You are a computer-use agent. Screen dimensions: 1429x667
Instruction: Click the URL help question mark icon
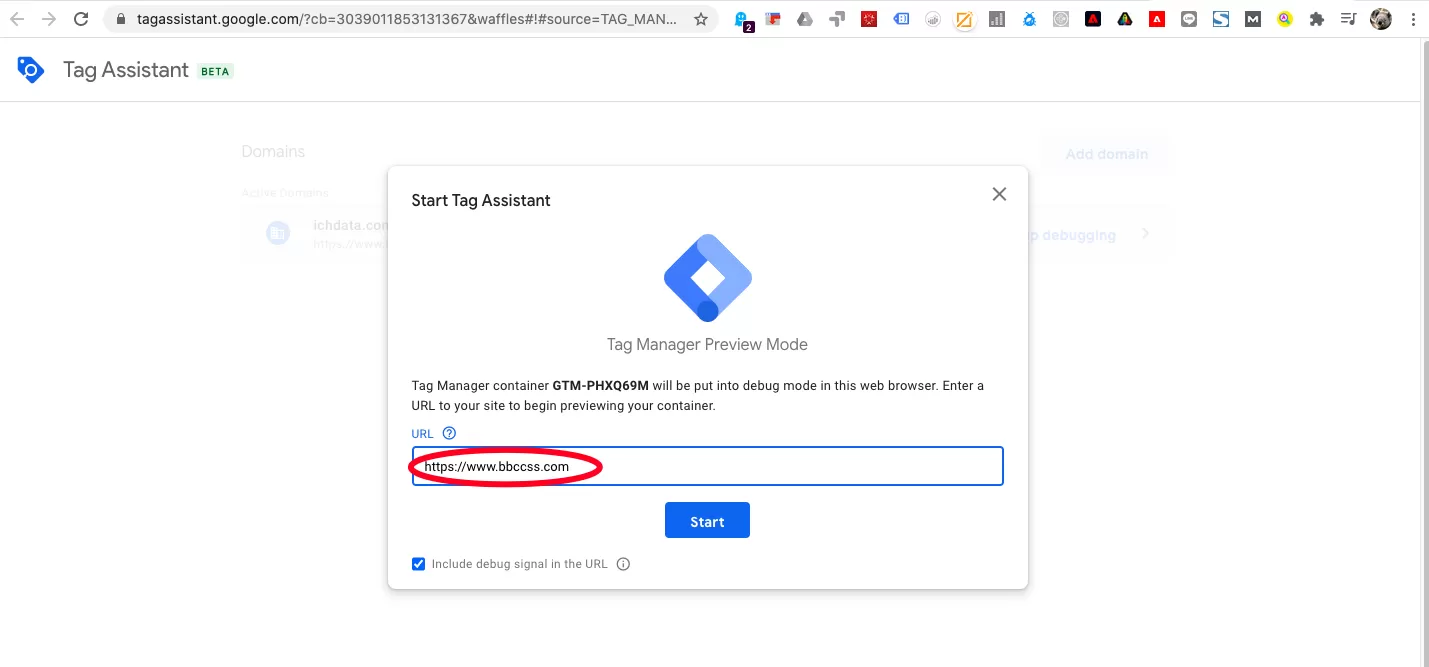coord(449,433)
